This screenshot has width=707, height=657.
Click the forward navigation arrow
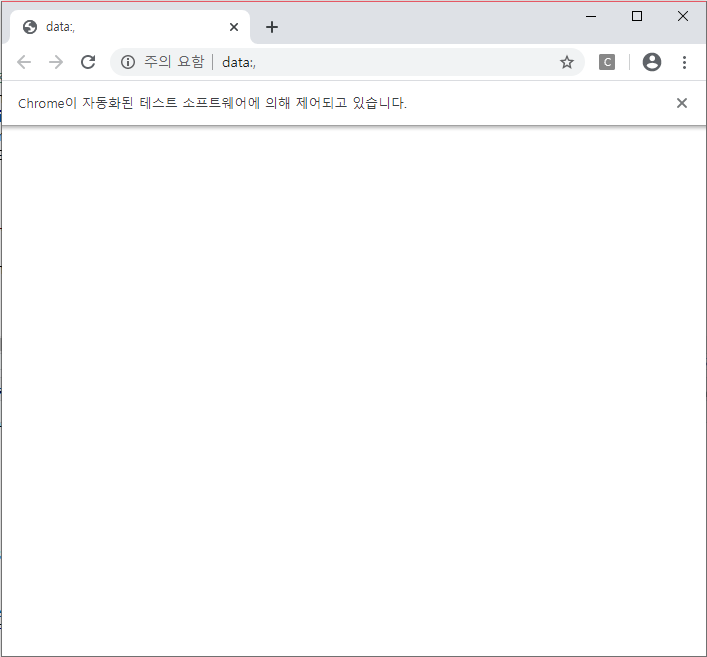(x=56, y=62)
